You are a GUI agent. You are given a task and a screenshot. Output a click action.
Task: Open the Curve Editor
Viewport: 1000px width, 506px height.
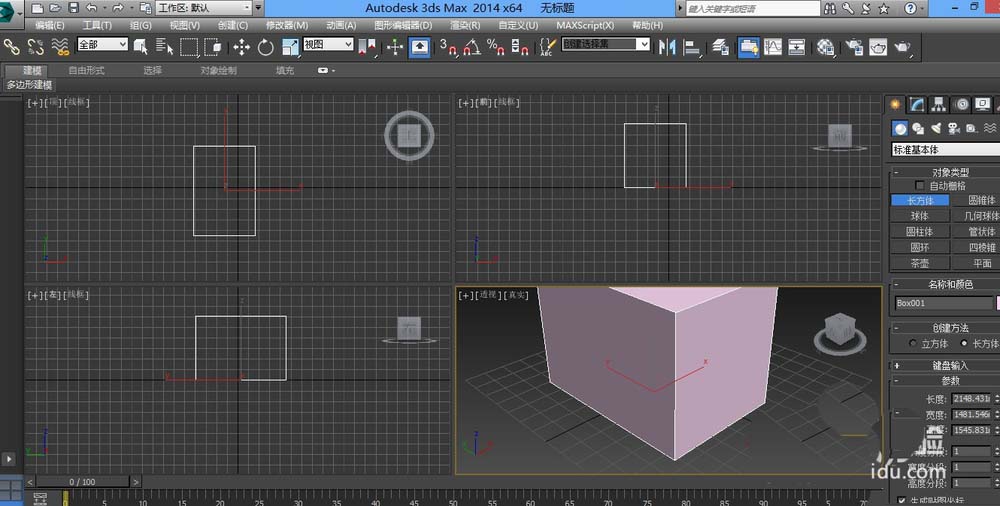(x=773, y=46)
